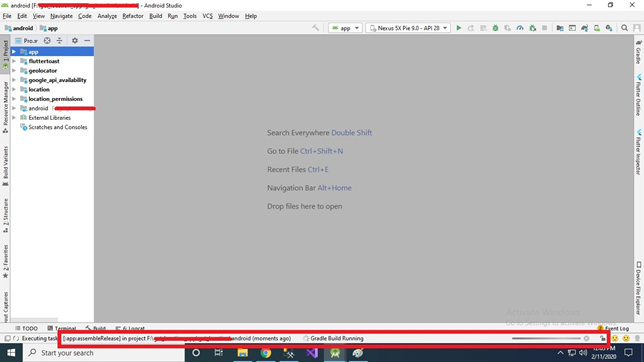Image resolution: width=644 pixels, height=362 pixels.
Task: Build project with the hammer icon
Action: coord(315,28)
